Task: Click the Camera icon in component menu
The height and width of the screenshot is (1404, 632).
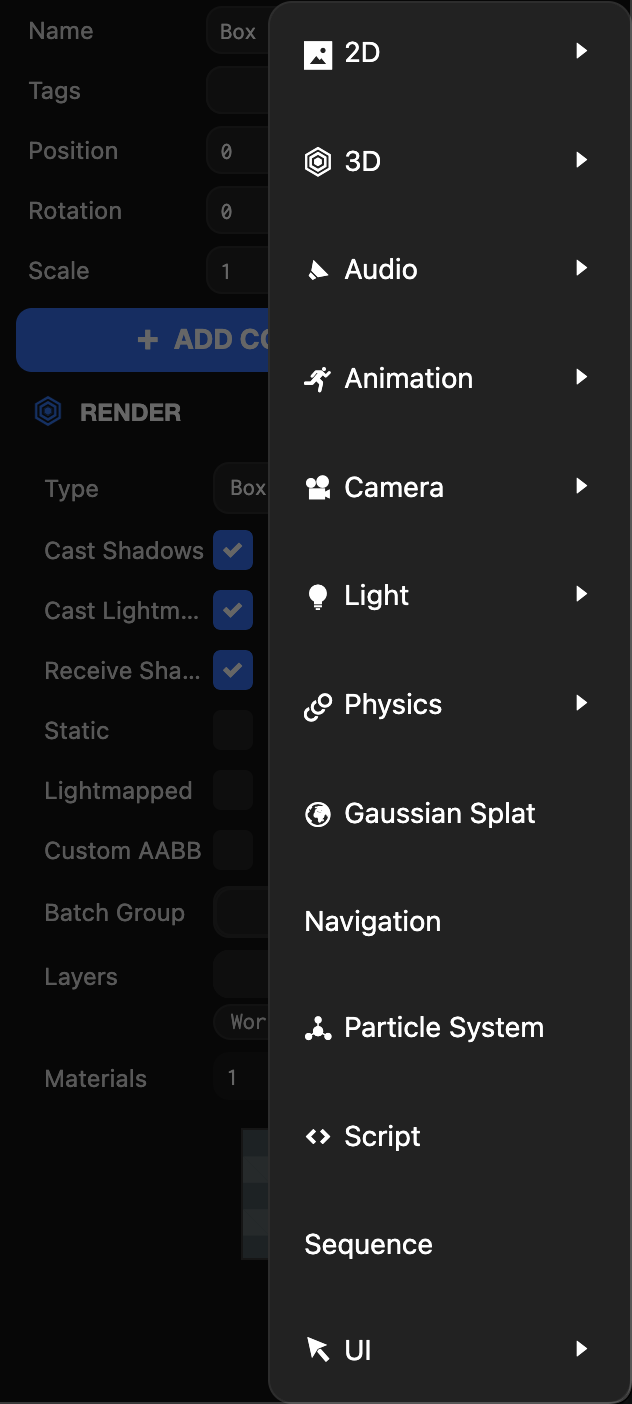Action: 318,488
